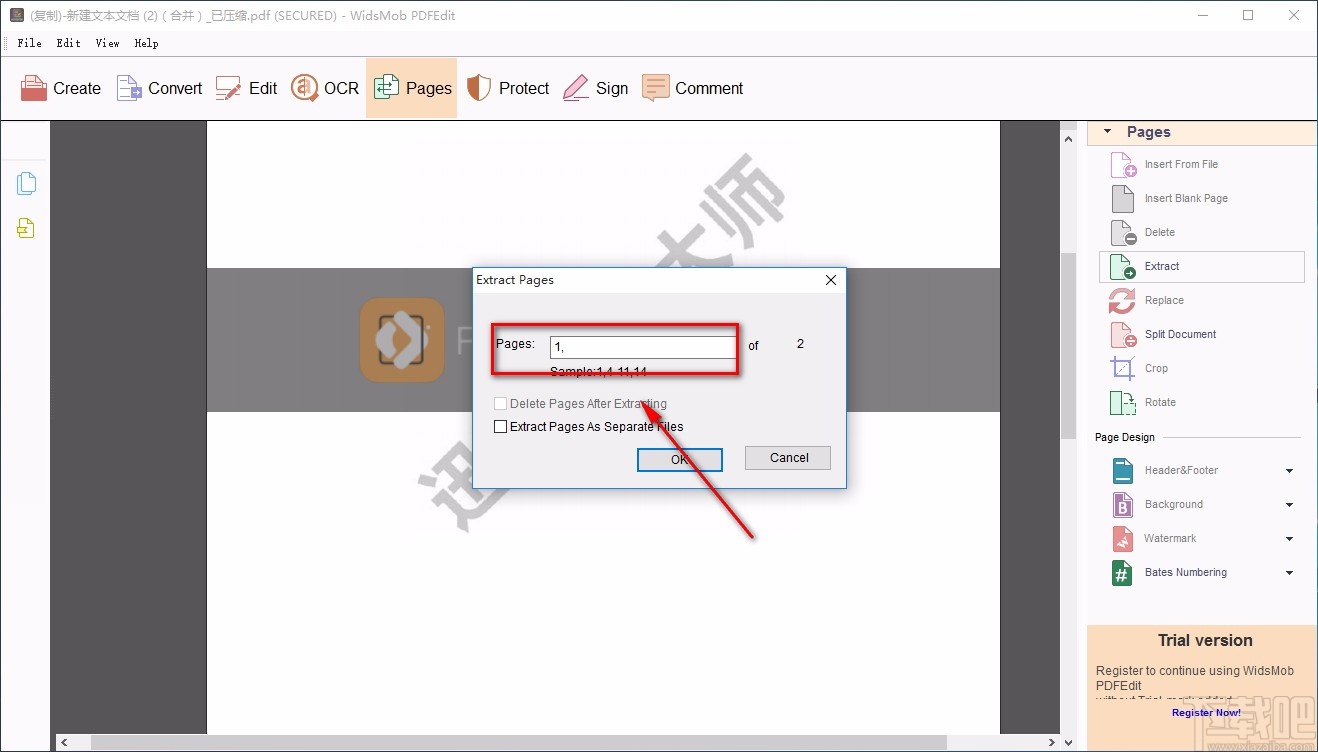The image size is (1318, 752).
Task: Select the Protect tool
Action: tap(507, 88)
